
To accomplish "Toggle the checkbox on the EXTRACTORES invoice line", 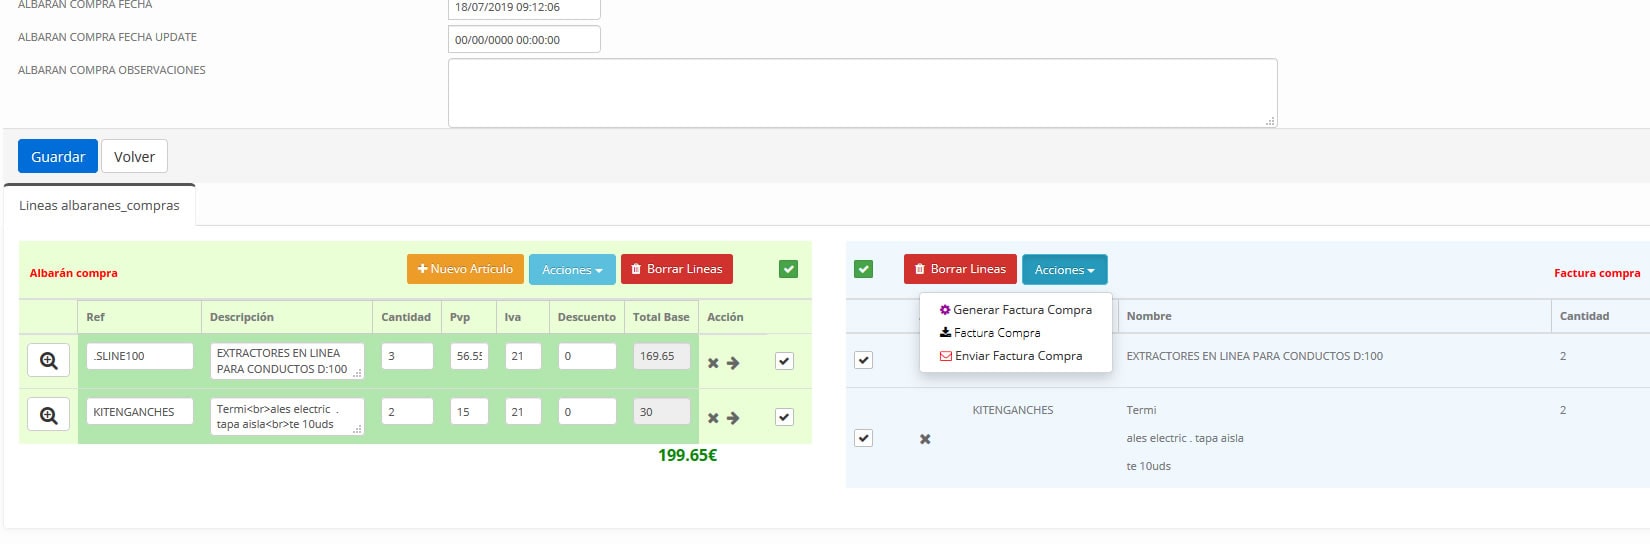I will coord(863,360).
